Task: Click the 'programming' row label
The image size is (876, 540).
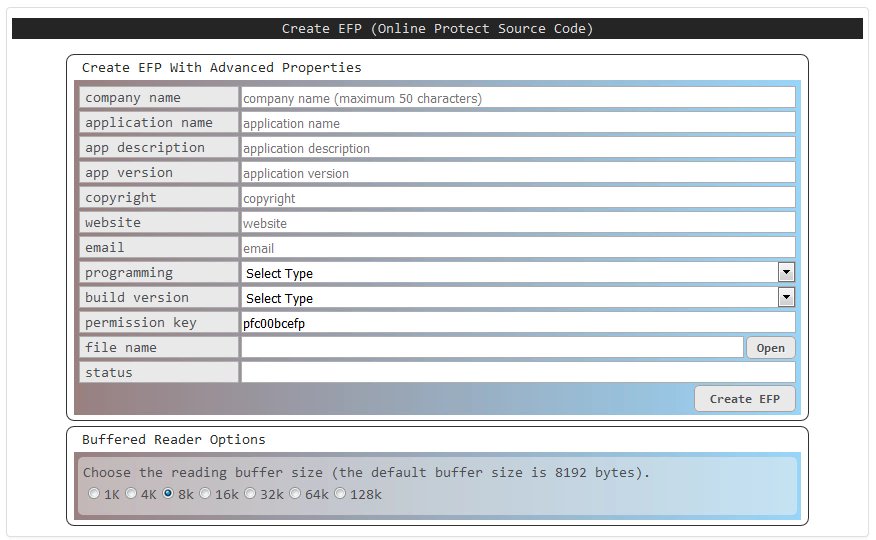Action: point(159,273)
